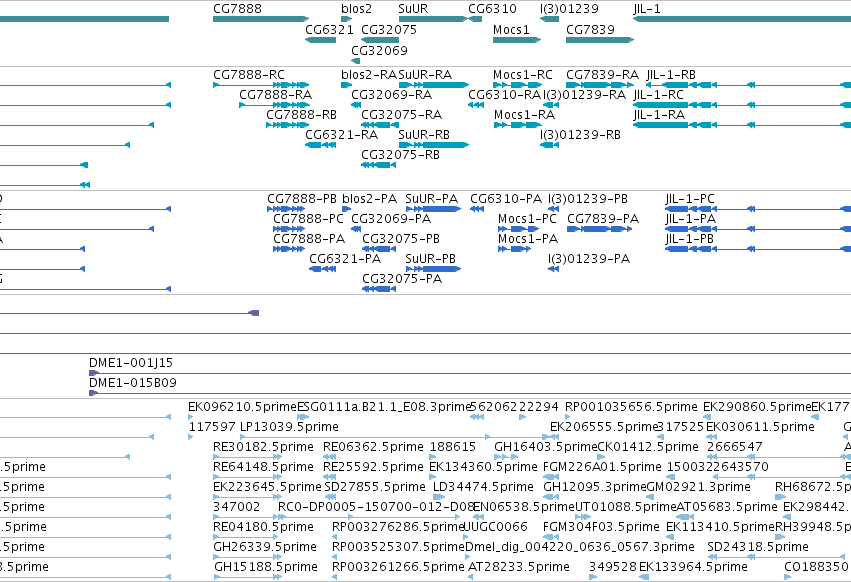Select transcript CG7888-RB
Viewport: 851px width, 582px height.
click(x=287, y=125)
